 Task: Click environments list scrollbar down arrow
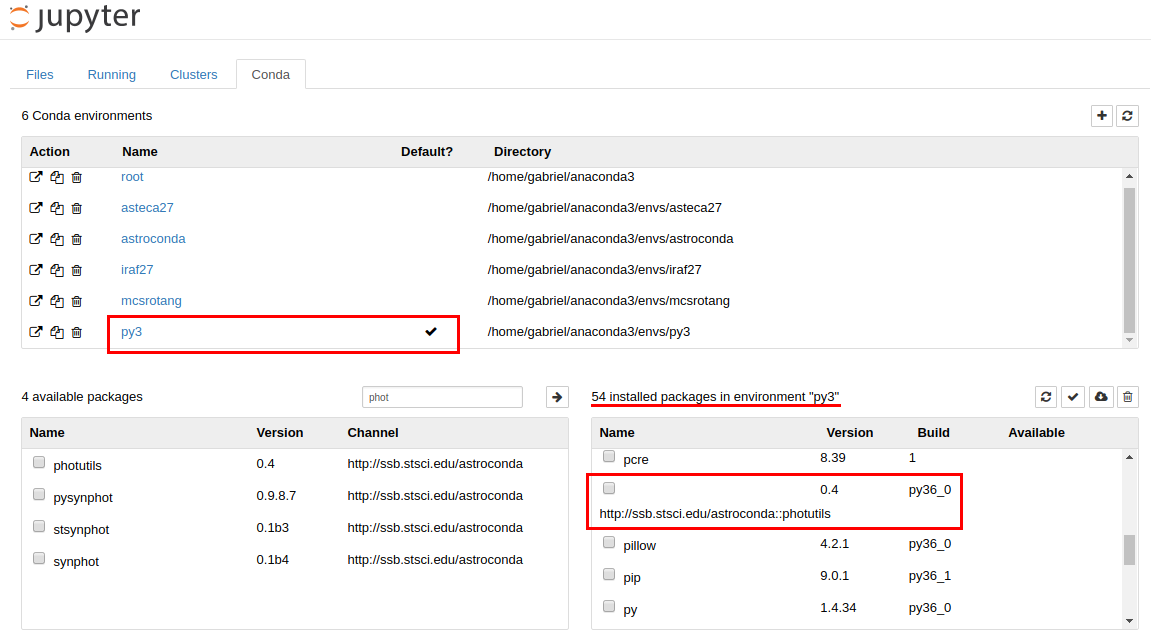(x=1129, y=340)
